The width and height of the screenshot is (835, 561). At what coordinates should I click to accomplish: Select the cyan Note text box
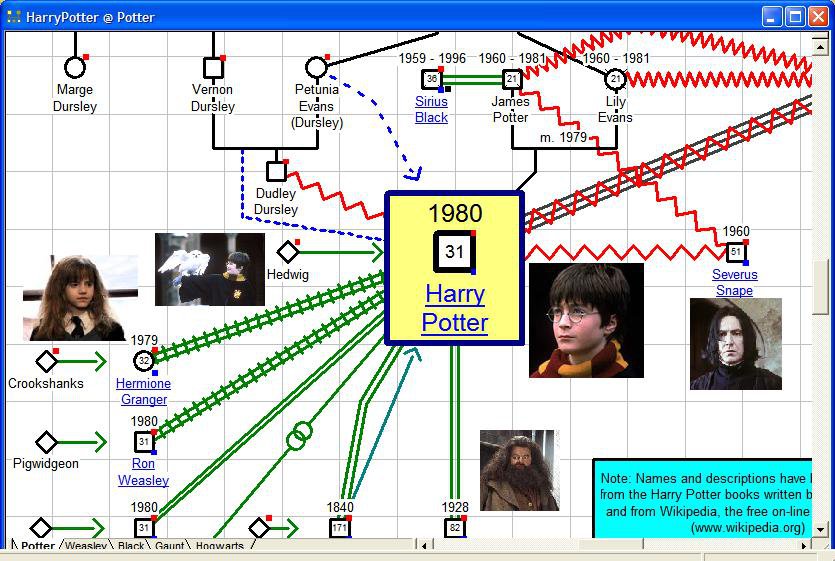click(702, 498)
